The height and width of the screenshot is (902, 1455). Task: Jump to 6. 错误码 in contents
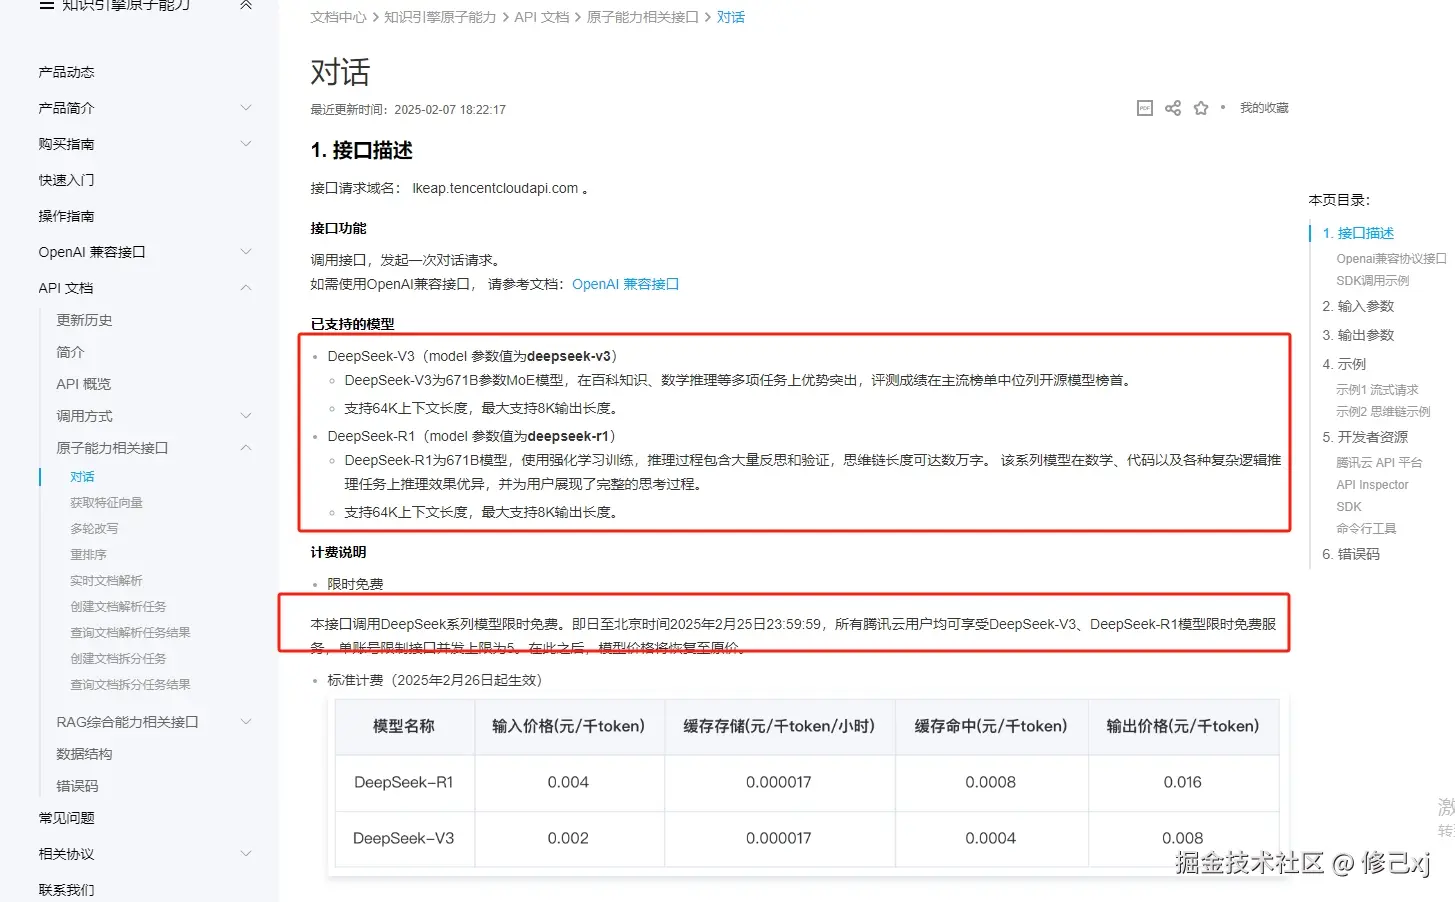click(x=1350, y=554)
